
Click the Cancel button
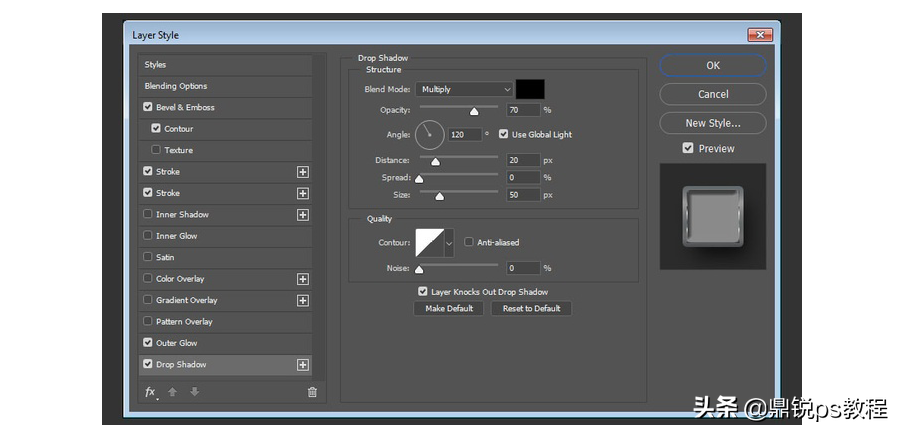[x=713, y=94]
